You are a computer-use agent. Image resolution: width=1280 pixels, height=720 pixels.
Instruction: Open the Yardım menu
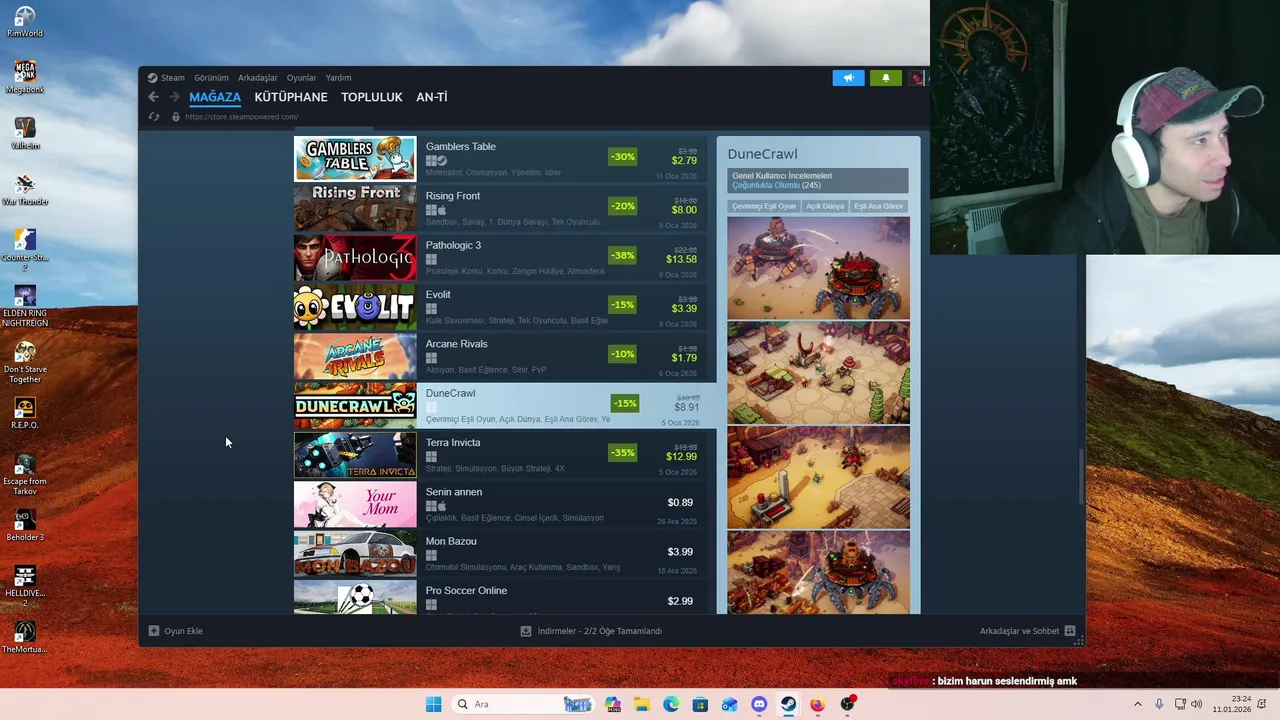(x=338, y=78)
